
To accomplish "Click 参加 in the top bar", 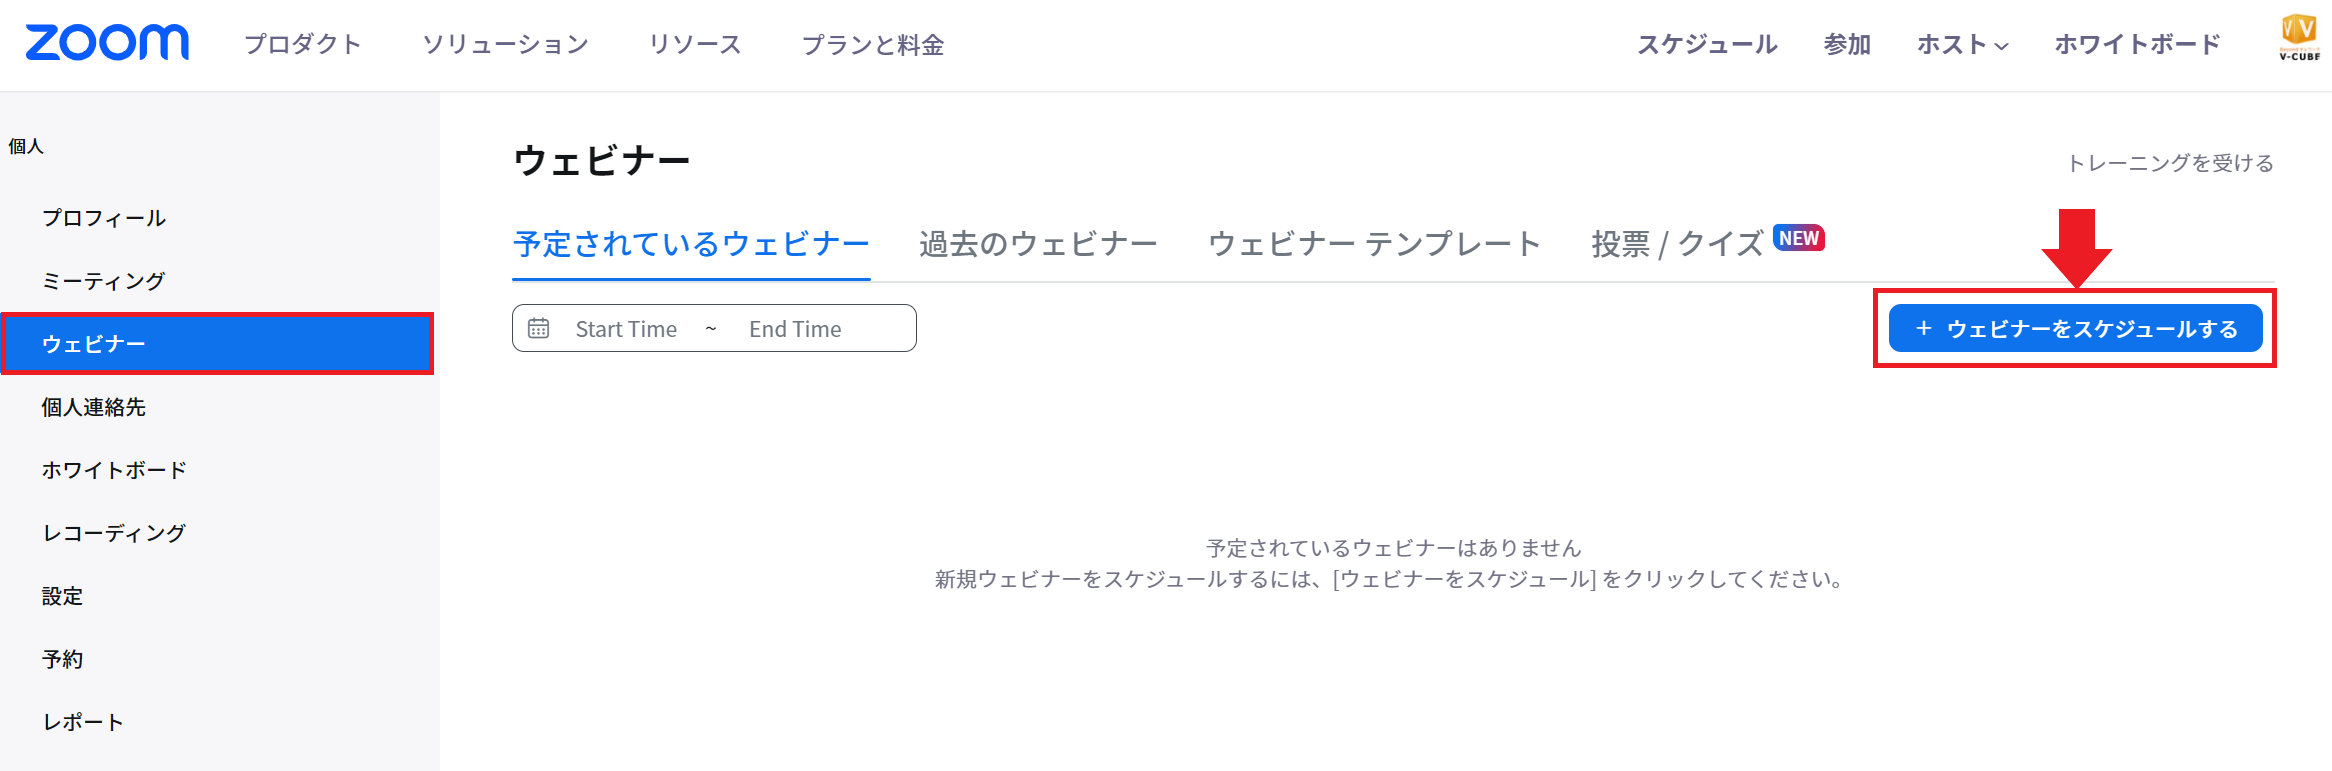I will coord(1847,45).
